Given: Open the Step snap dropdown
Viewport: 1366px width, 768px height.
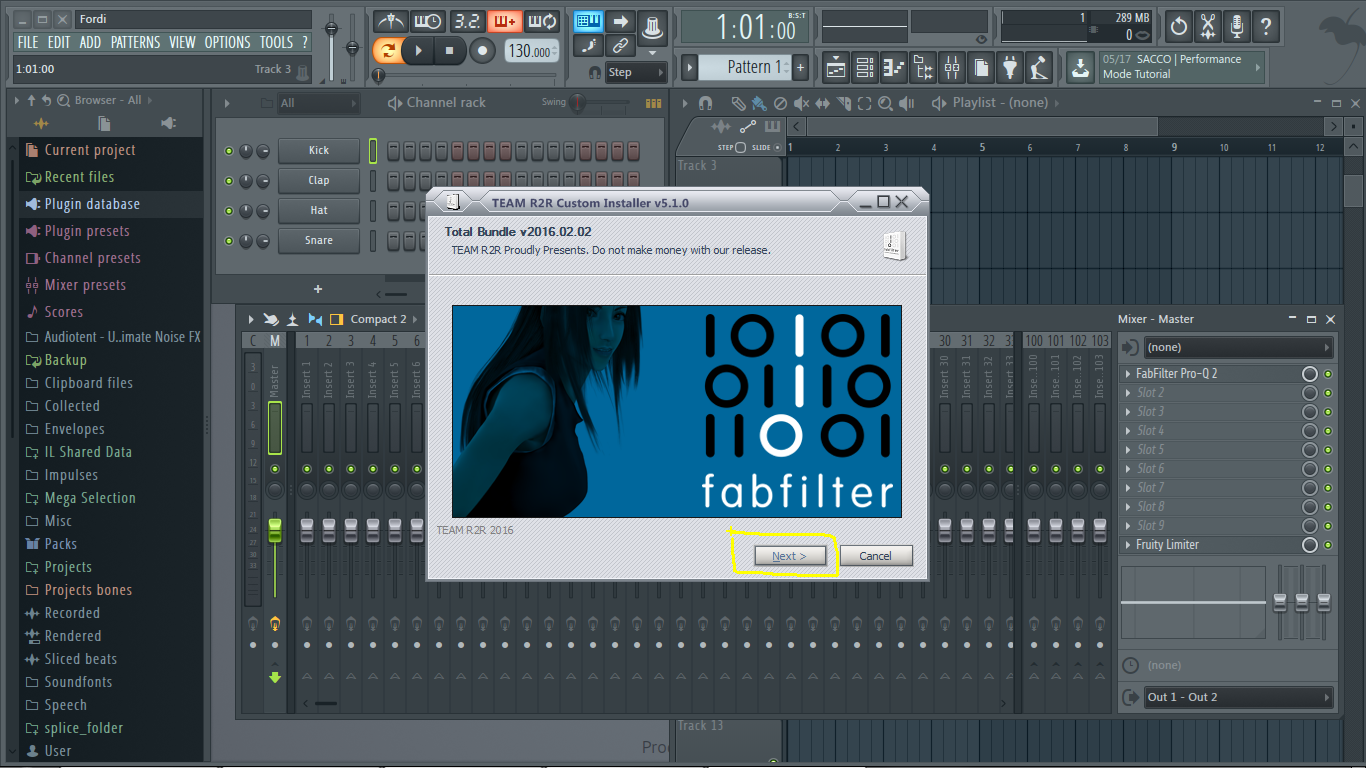Looking at the screenshot, I should point(636,72).
